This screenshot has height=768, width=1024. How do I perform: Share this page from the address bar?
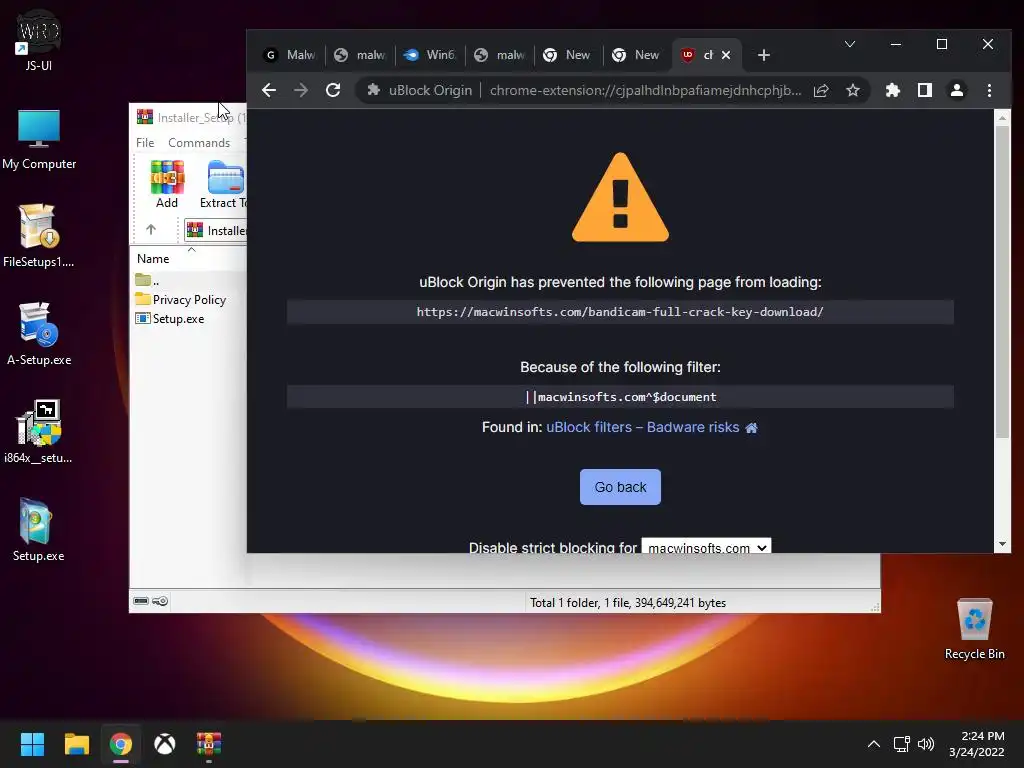(821, 90)
